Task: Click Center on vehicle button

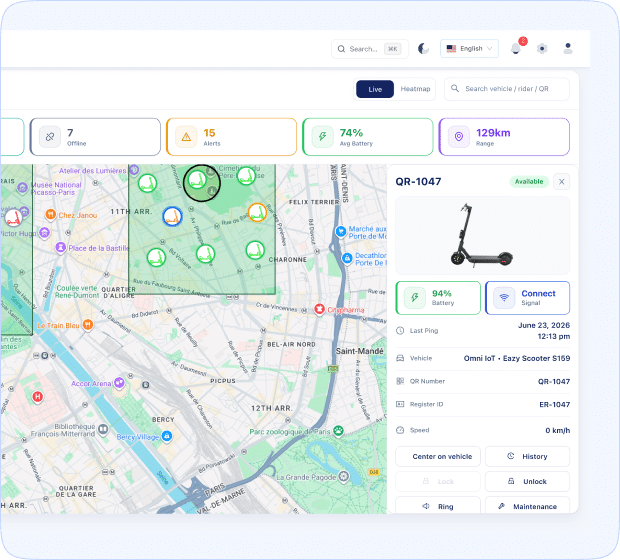Action: pos(438,456)
